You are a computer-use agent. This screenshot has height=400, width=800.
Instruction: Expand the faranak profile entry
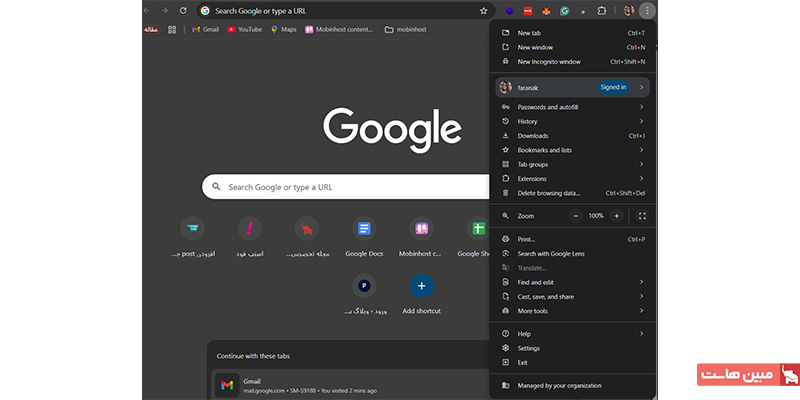(x=572, y=87)
